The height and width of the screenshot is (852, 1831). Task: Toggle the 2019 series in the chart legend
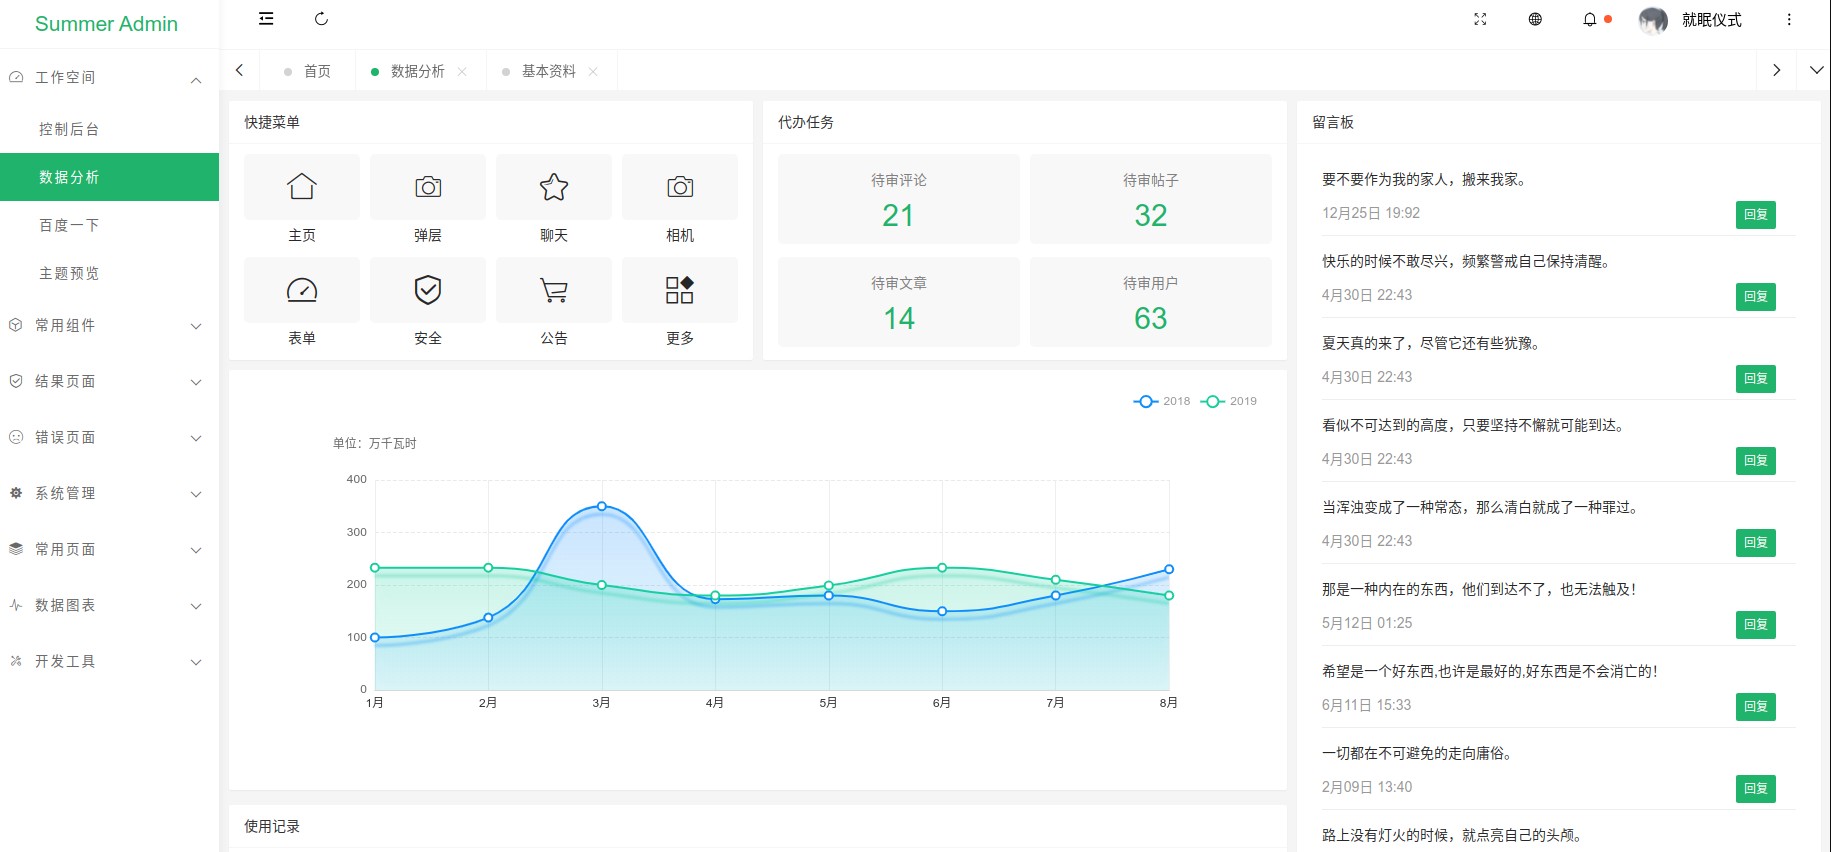pos(1229,401)
